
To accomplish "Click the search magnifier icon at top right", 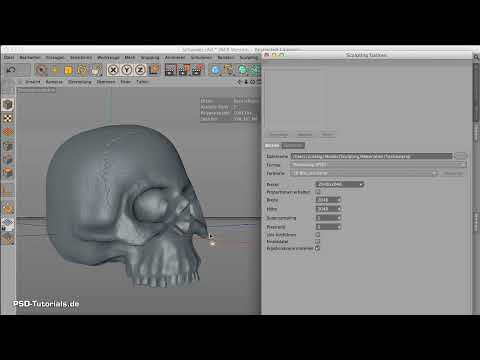I will (x=476, y=58).
